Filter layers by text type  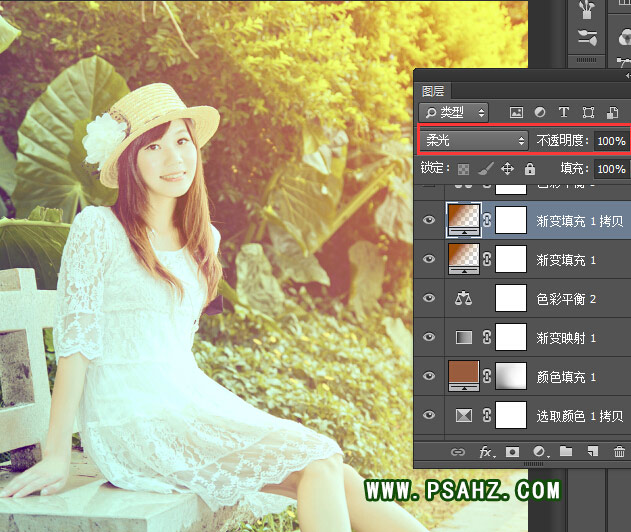click(x=564, y=112)
